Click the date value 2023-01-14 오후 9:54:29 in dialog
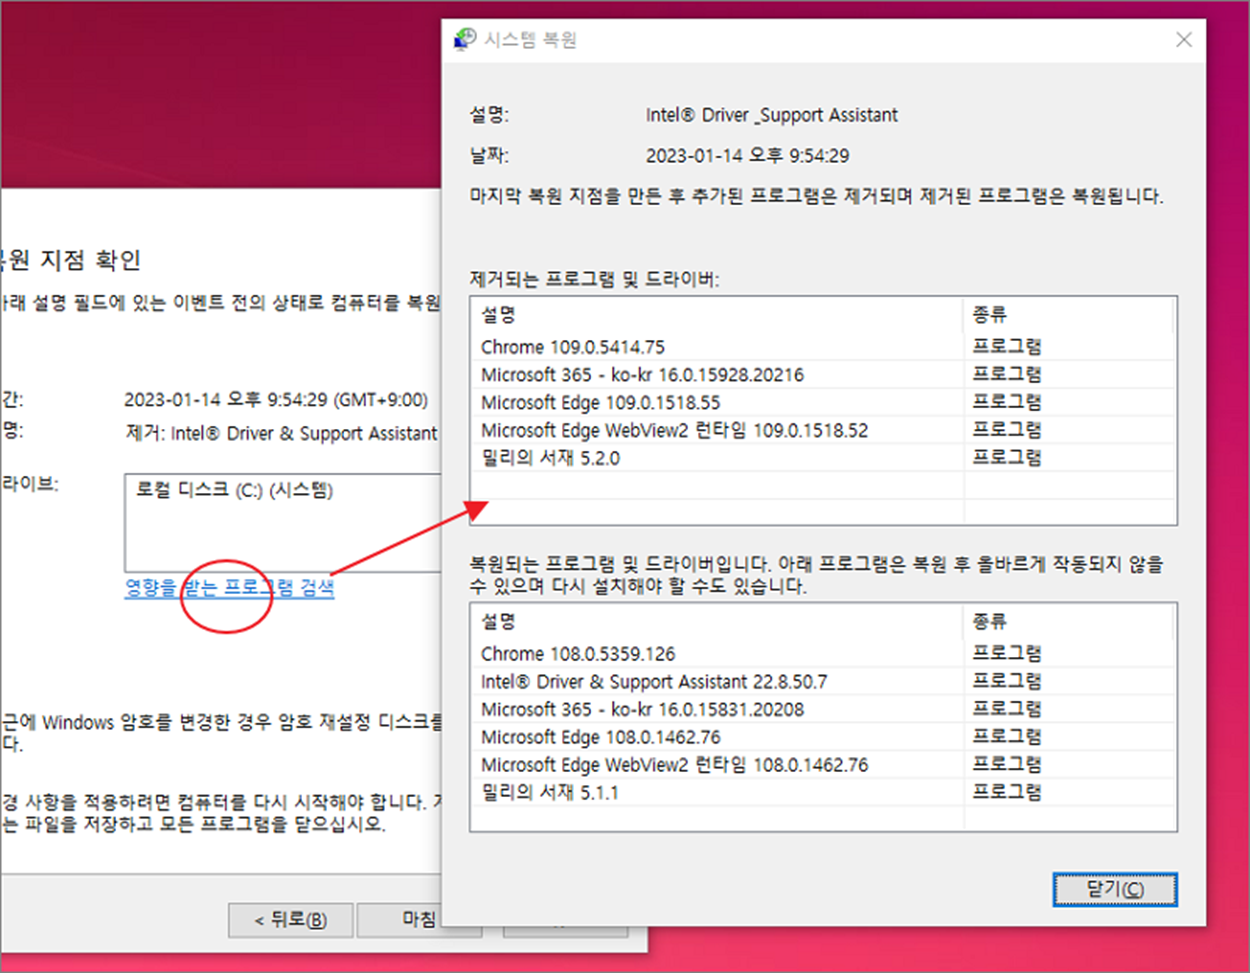Viewport: 1250px width, 973px height. pyautogui.click(x=748, y=156)
